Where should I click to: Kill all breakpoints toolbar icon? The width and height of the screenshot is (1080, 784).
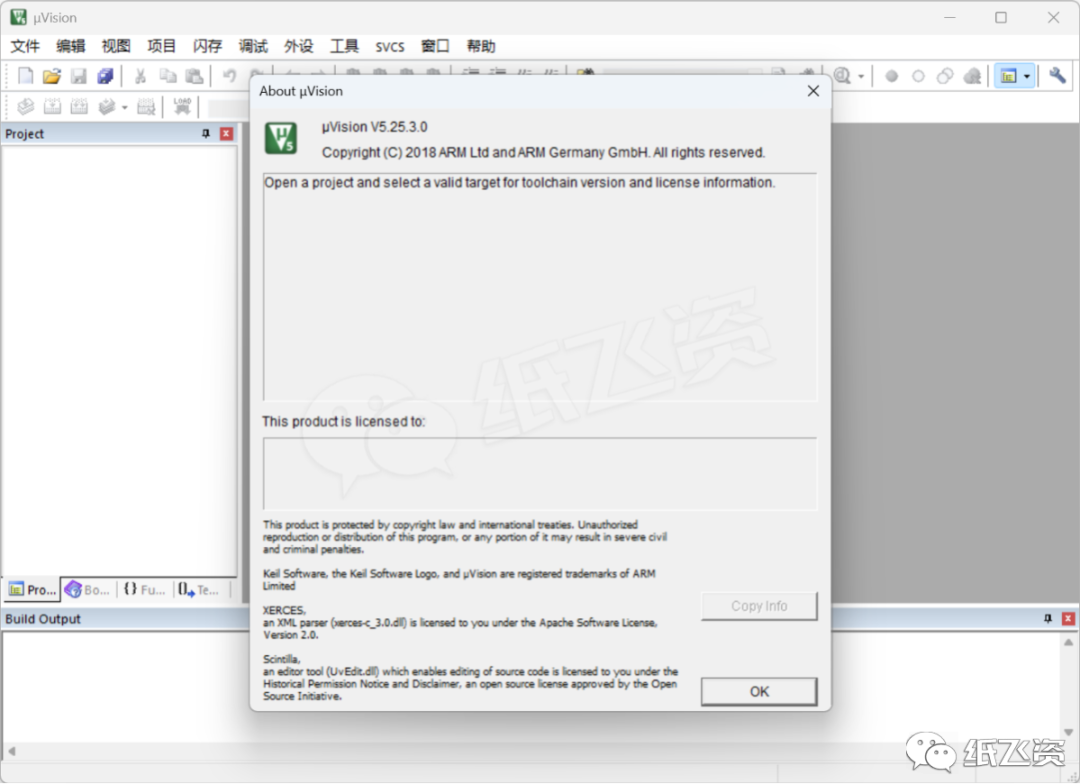pos(973,76)
